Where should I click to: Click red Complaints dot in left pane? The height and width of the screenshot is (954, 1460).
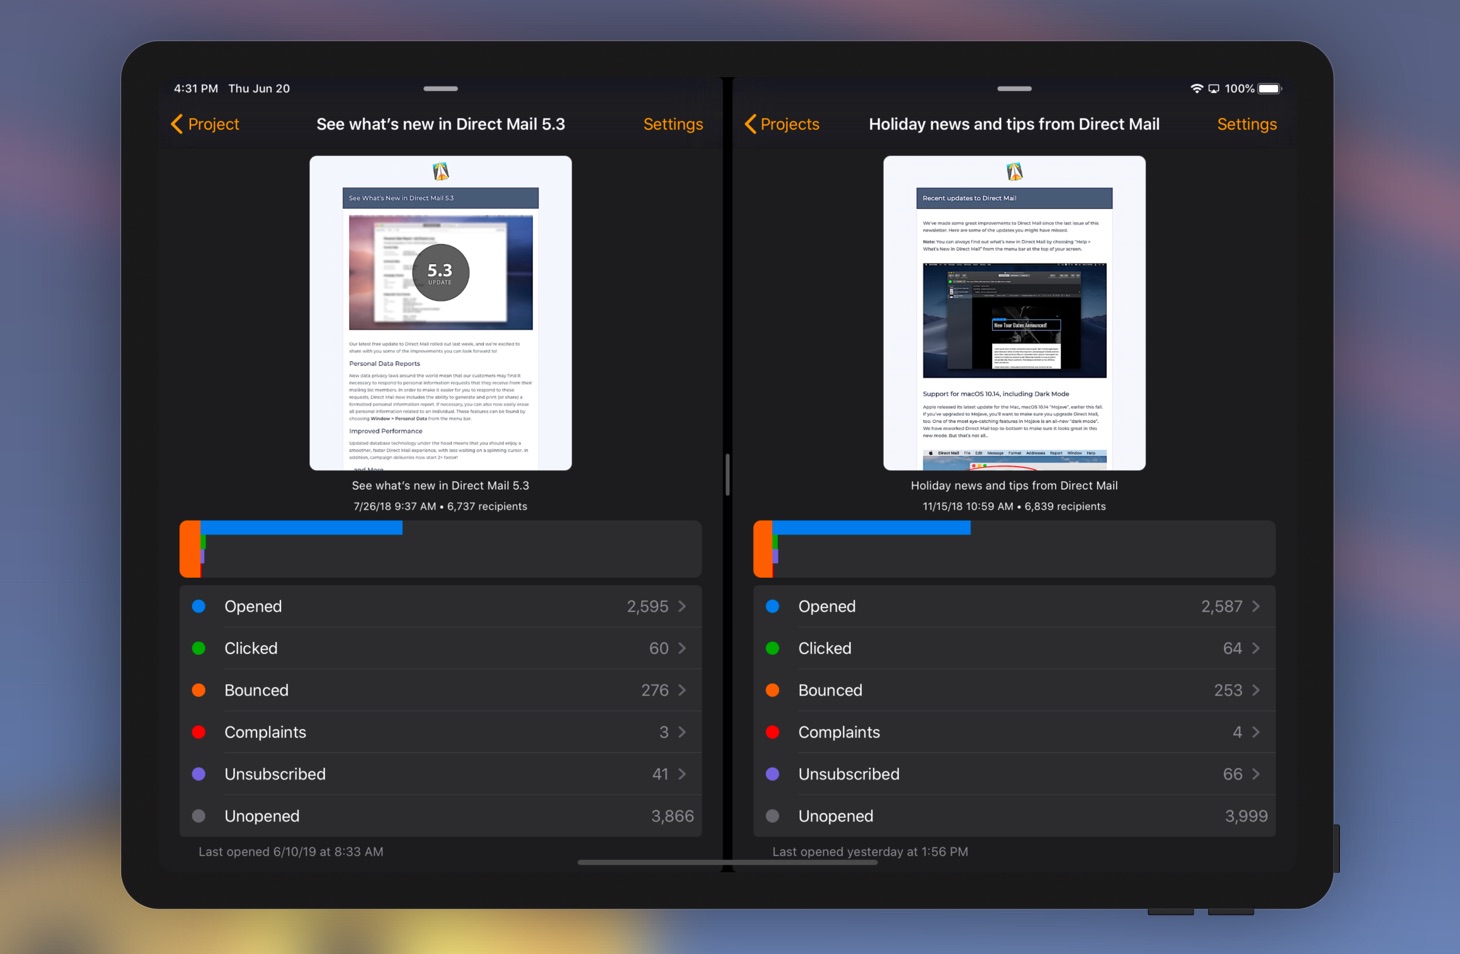[x=199, y=732]
